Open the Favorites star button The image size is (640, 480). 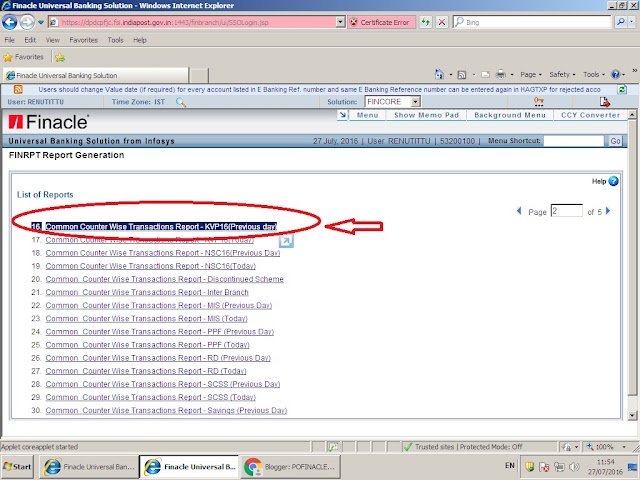pos(23,57)
